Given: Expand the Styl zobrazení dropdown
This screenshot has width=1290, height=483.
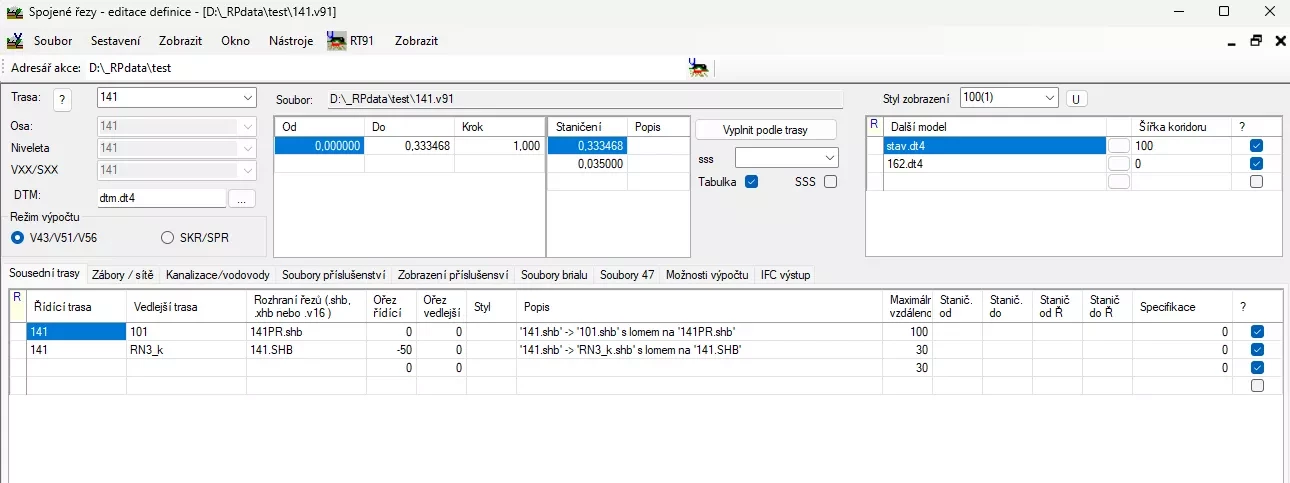Looking at the screenshot, I should pyautogui.click(x=1049, y=98).
